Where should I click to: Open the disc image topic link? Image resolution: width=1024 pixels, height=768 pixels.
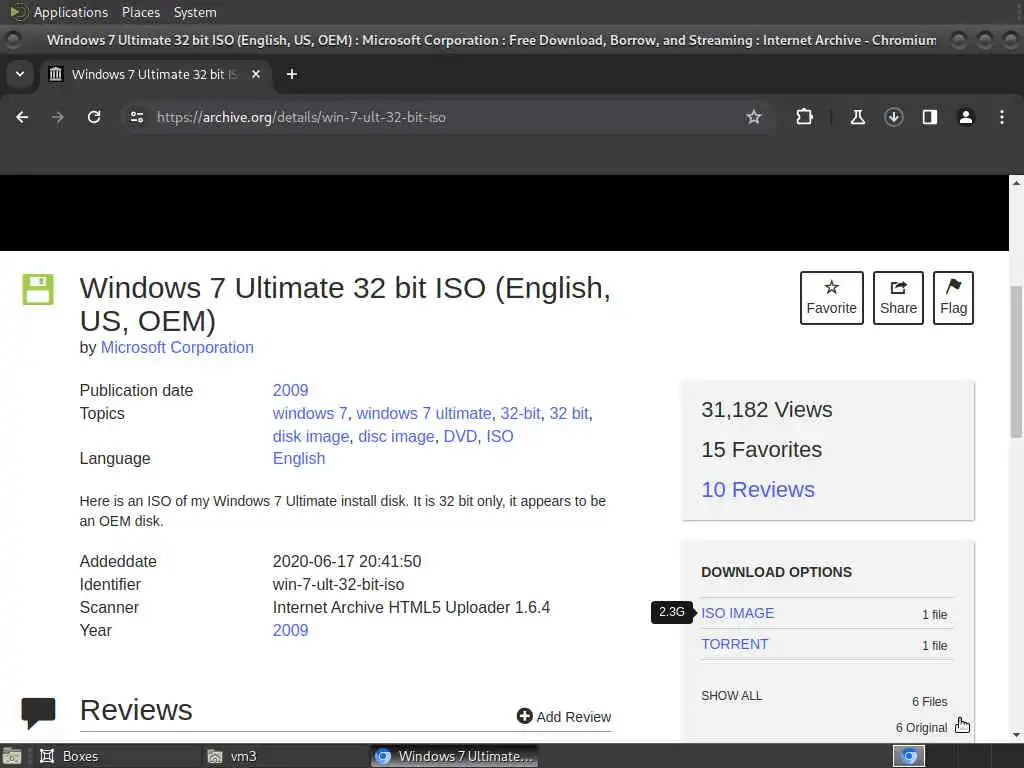click(x=396, y=436)
